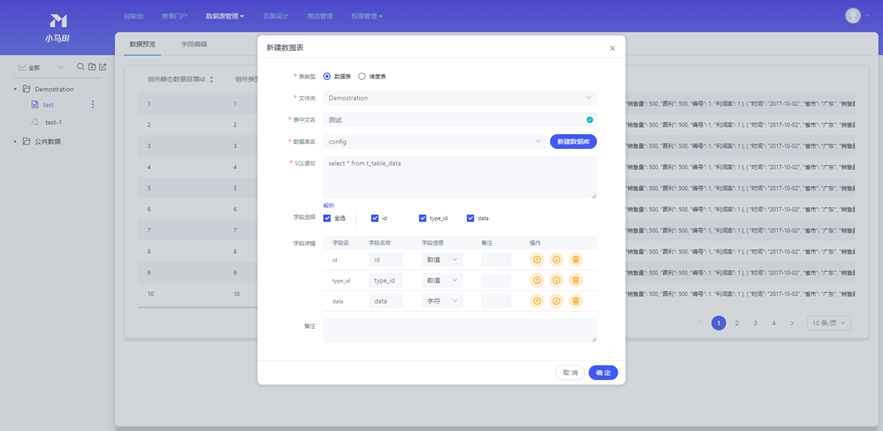Toggle the type_id field checkbox

coord(422,218)
